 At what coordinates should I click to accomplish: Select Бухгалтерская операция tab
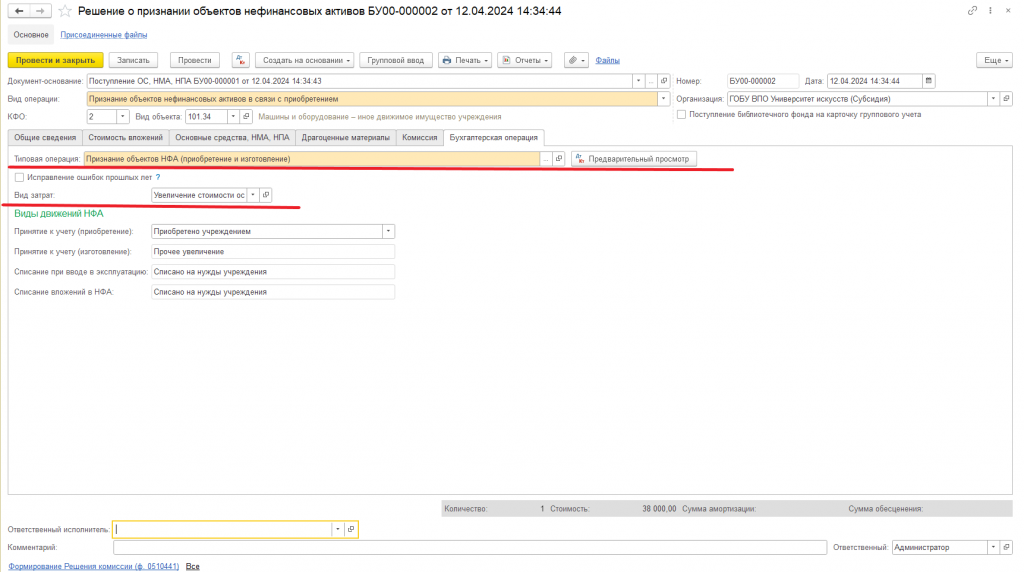click(494, 138)
